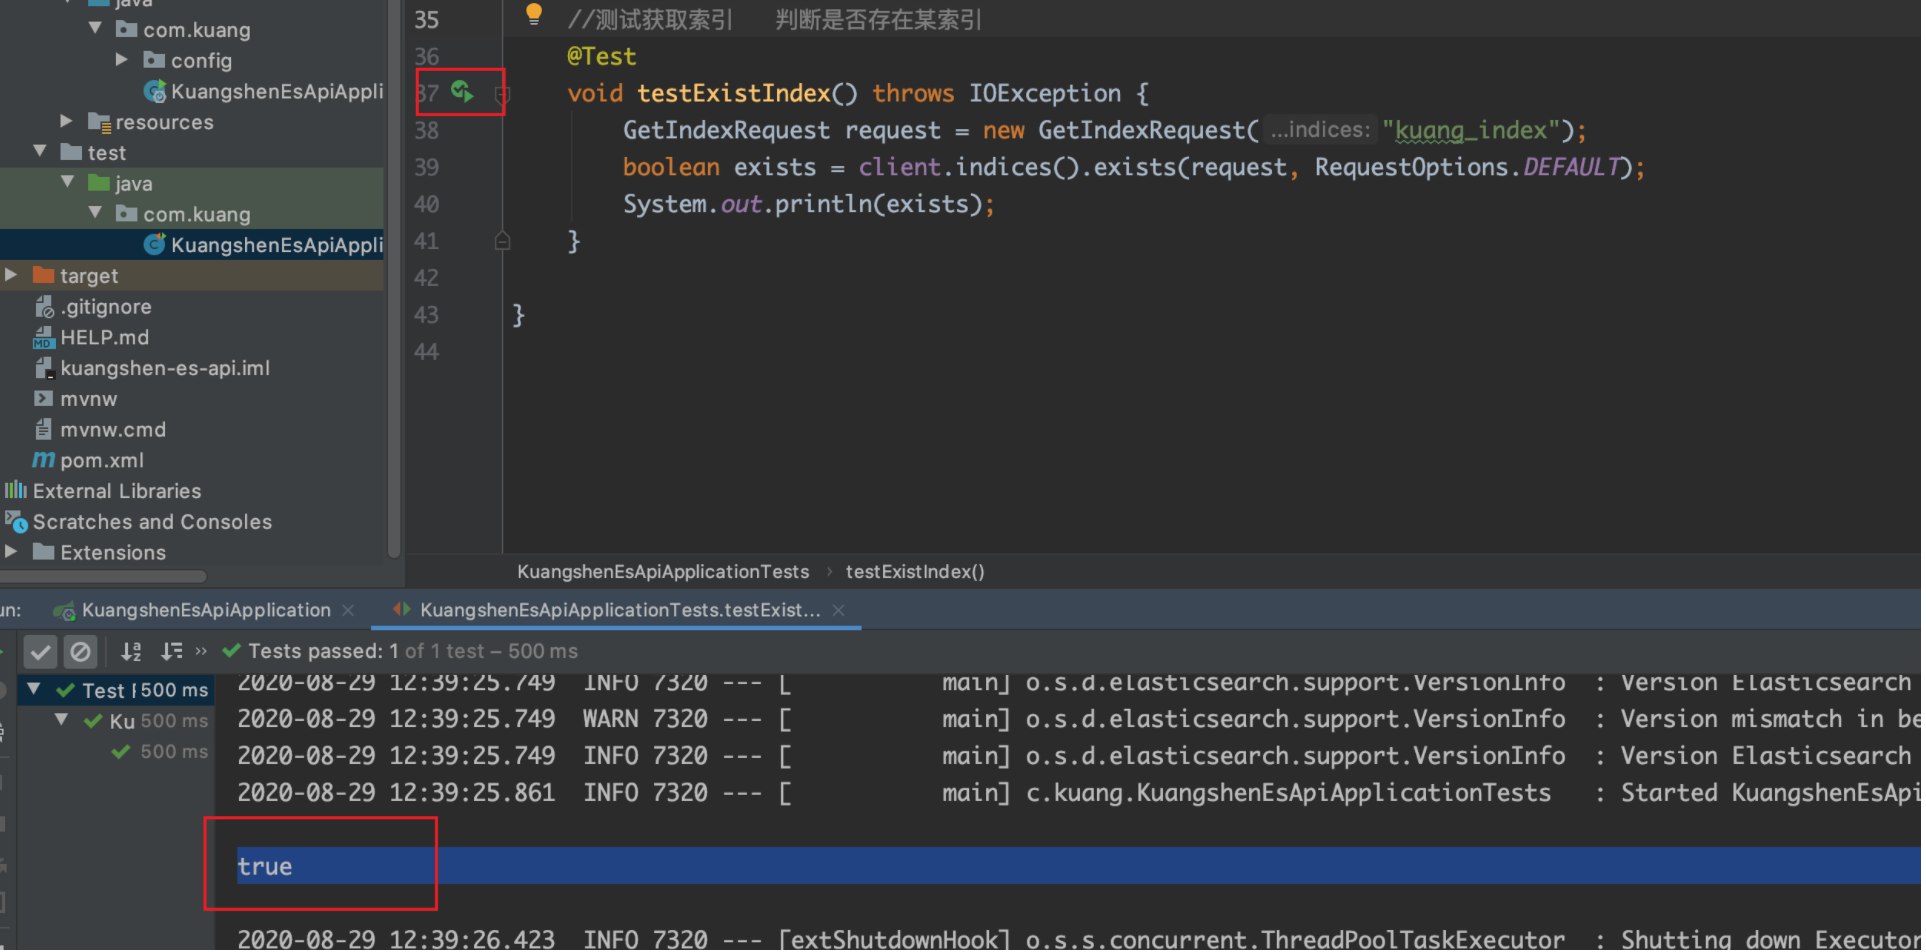The image size is (1926, 952).
Task: Click the .gitignore file icon
Action: (44, 306)
